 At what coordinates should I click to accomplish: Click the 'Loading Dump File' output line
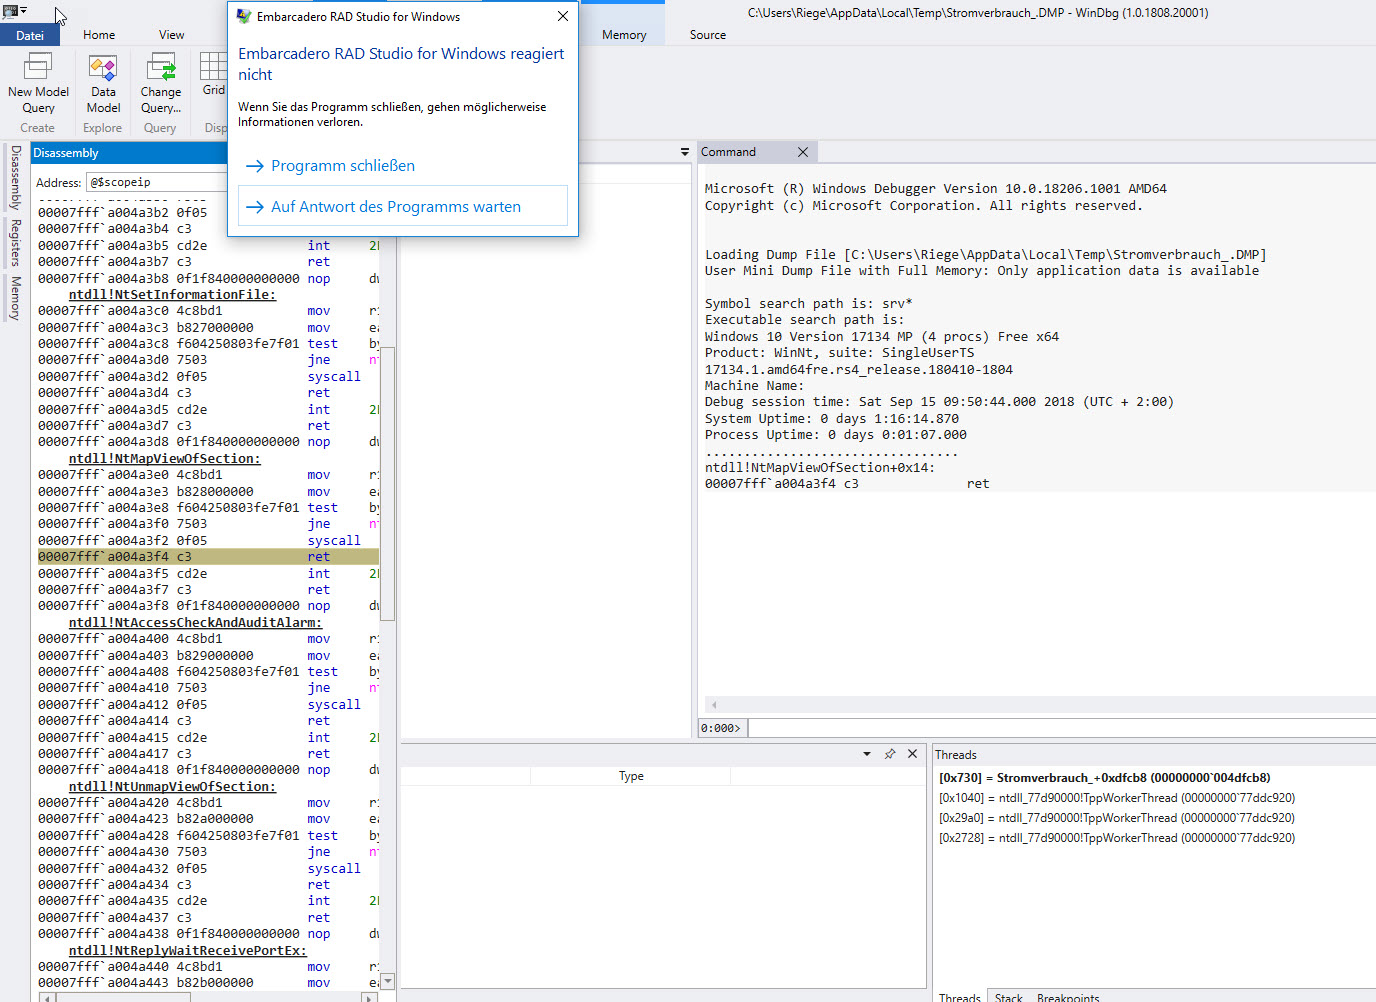click(985, 255)
